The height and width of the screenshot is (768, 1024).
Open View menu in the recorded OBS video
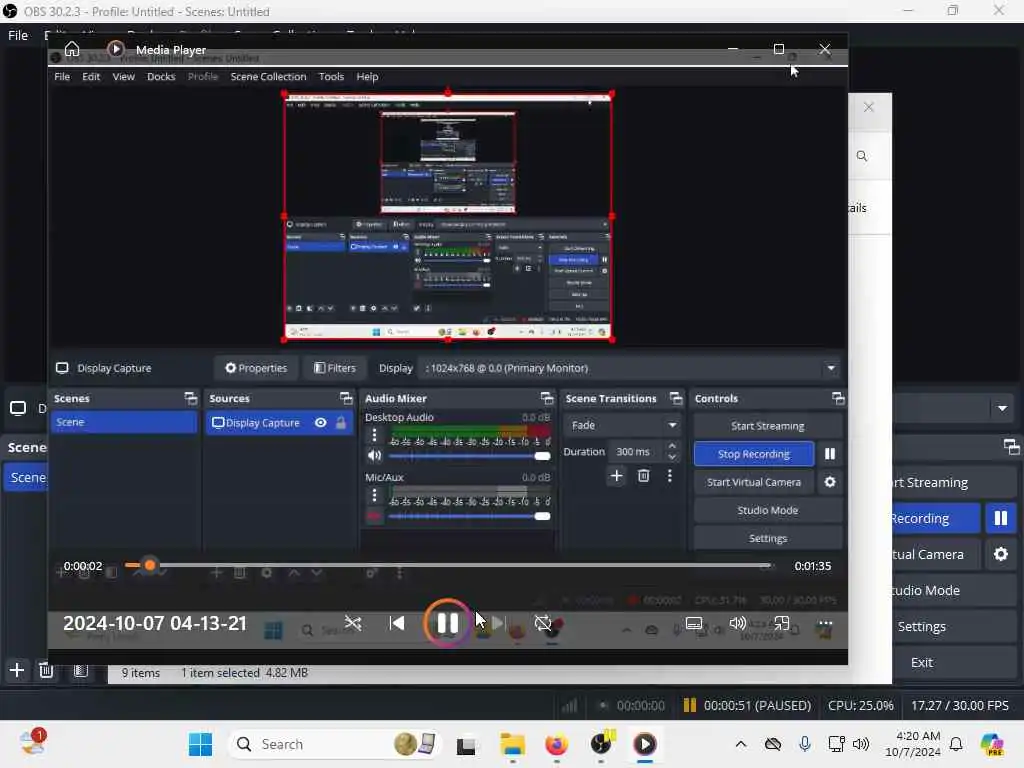pyautogui.click(x=123, y=76)
